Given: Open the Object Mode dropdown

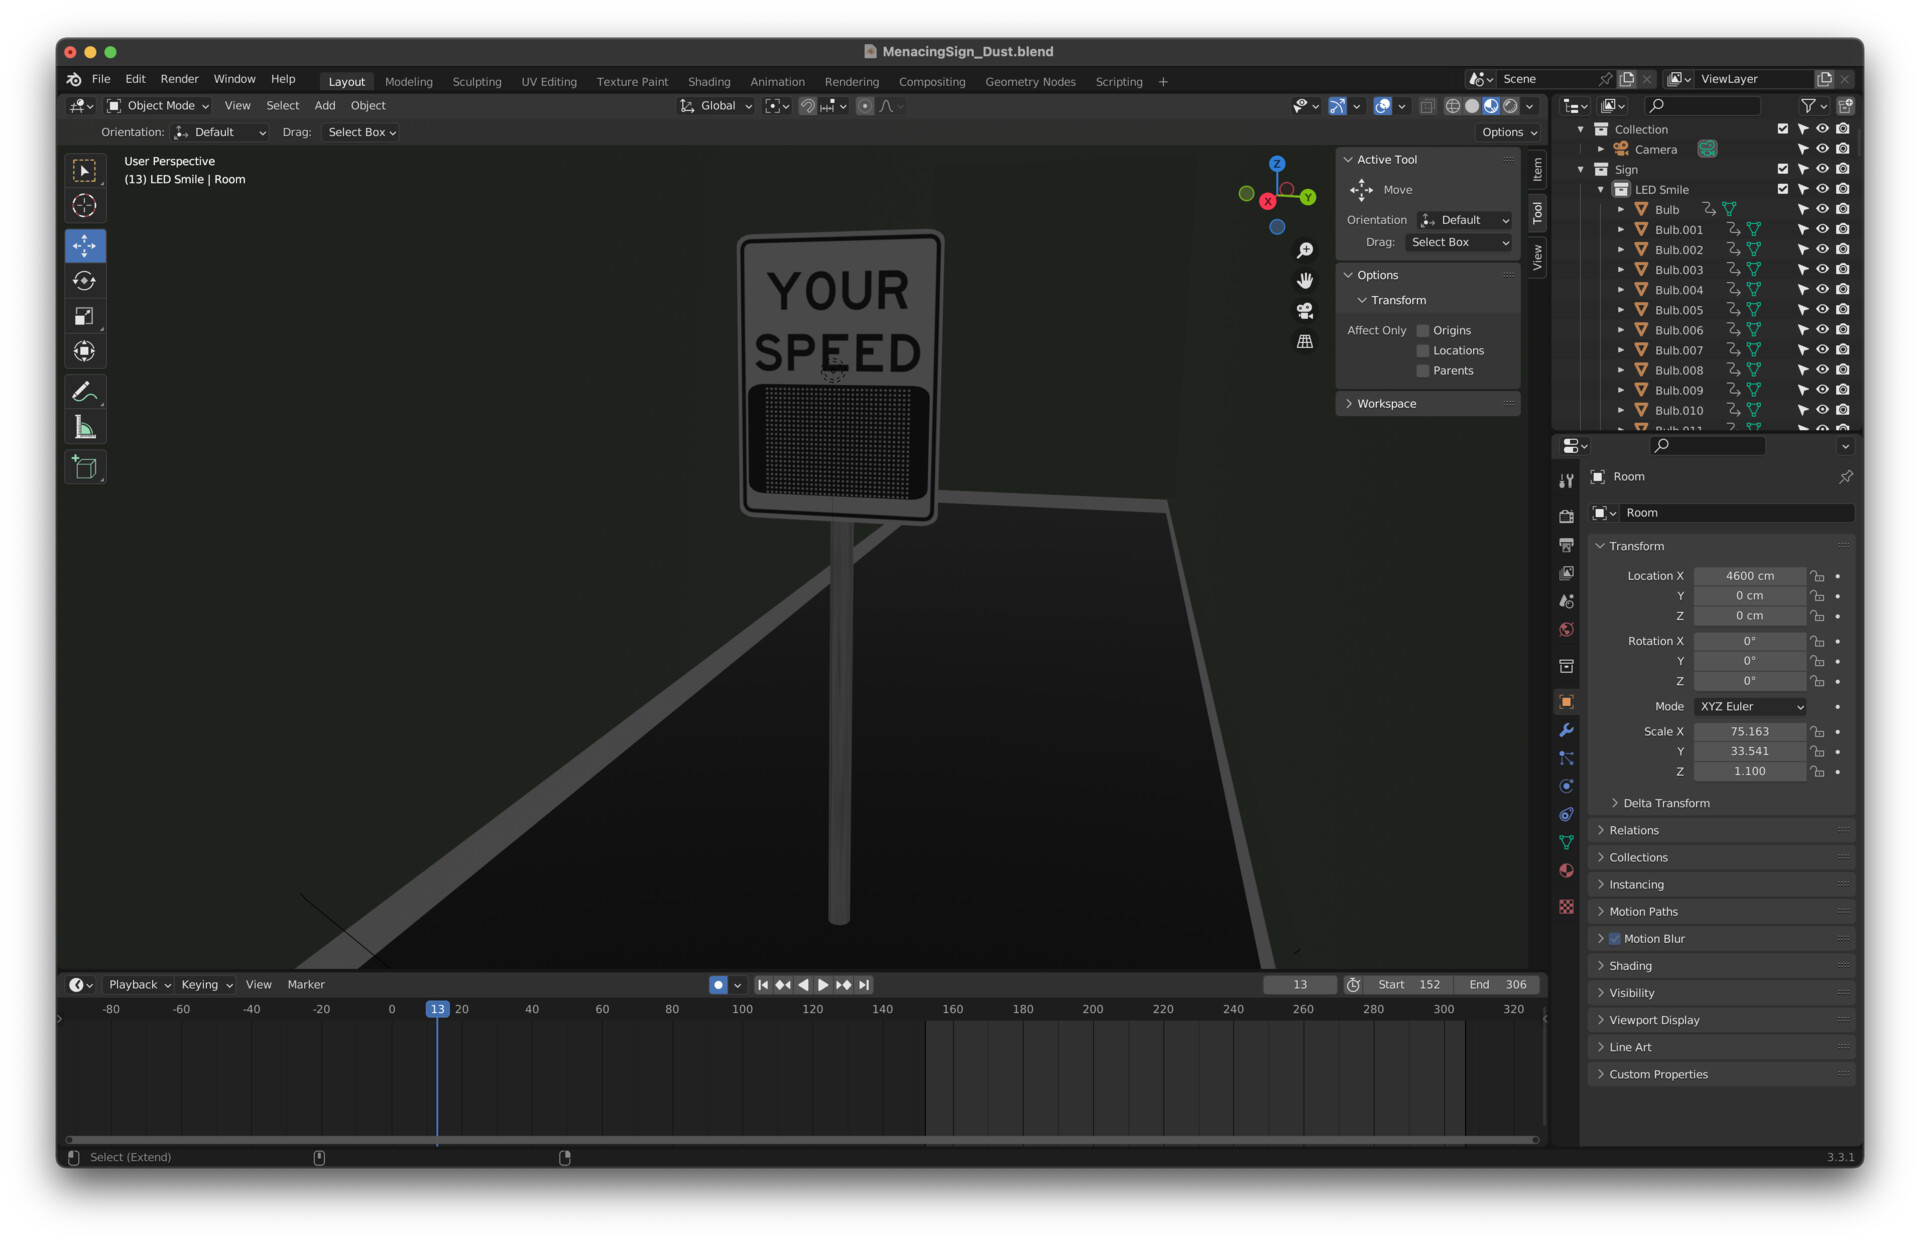Looking at the screenshot, I should 159,106.
